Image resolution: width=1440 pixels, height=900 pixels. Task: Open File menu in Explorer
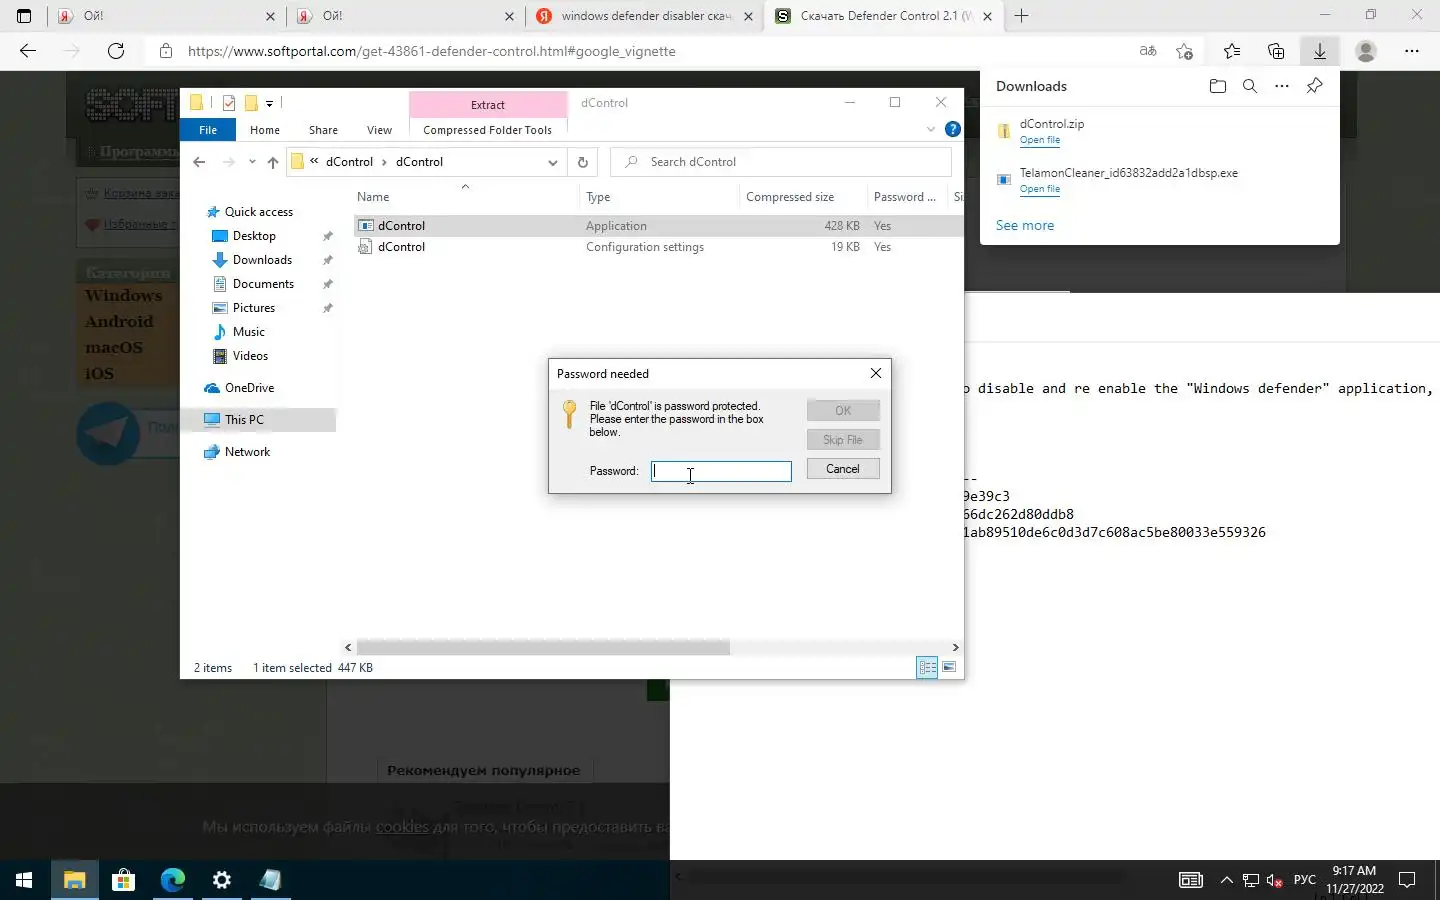(208, 130)
